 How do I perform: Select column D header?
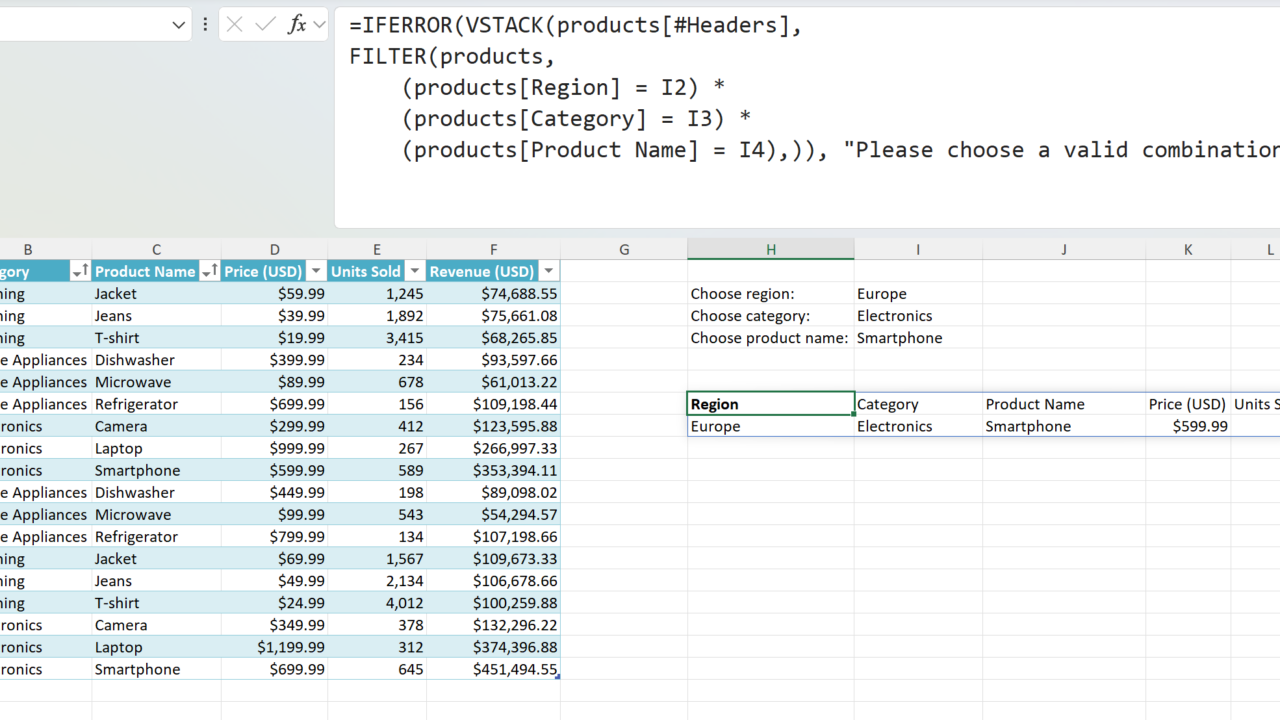pyautogui.click(x=274, y=250)
